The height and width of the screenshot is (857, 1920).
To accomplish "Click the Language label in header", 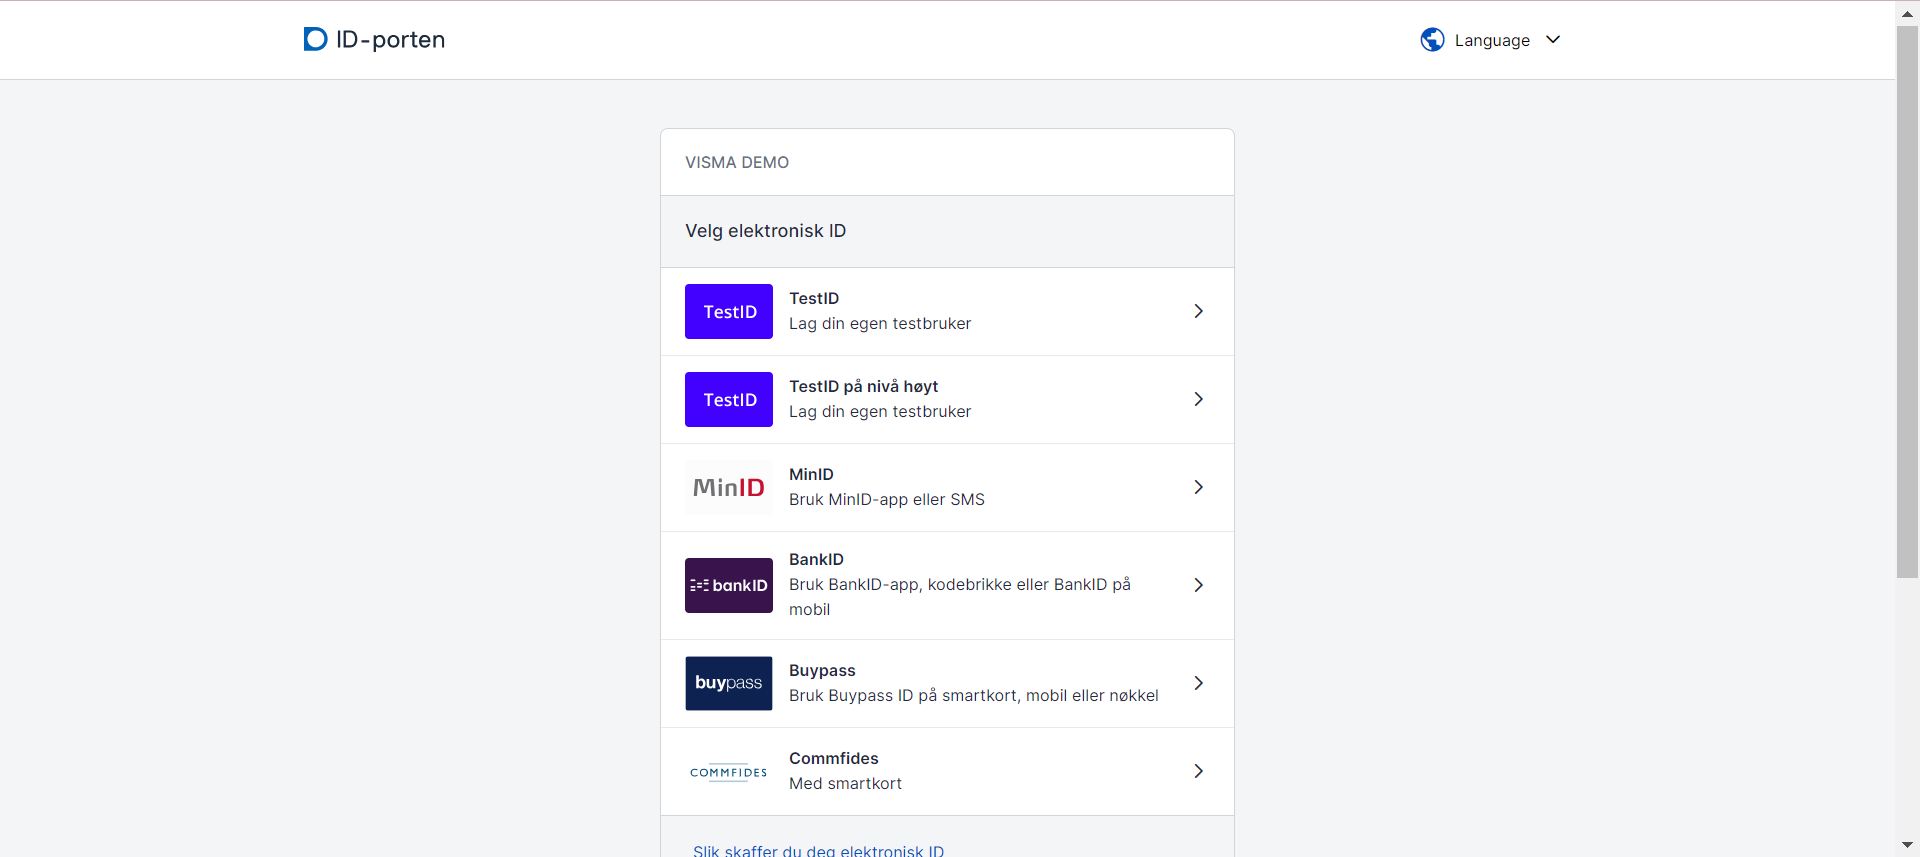I will click(x=1492, y=40).
